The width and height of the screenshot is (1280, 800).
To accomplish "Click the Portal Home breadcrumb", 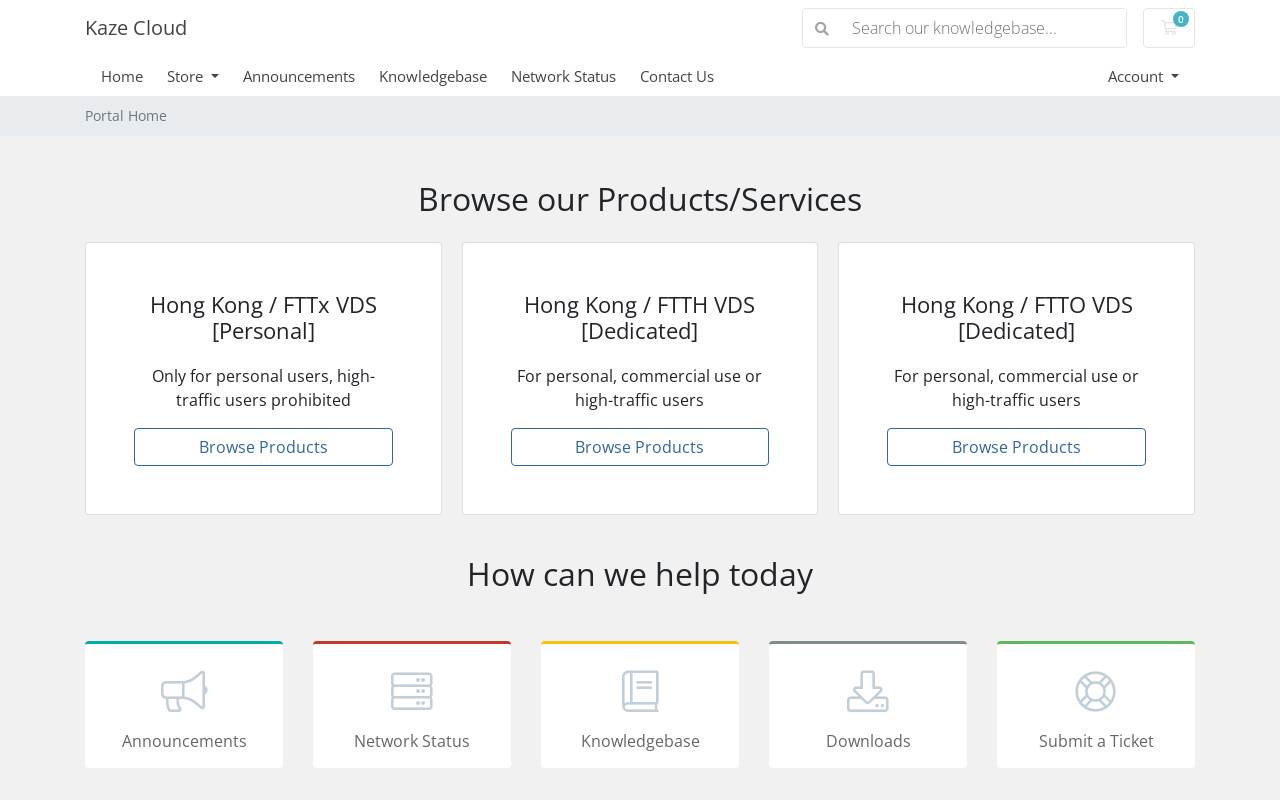I will (x=126, y=116).
